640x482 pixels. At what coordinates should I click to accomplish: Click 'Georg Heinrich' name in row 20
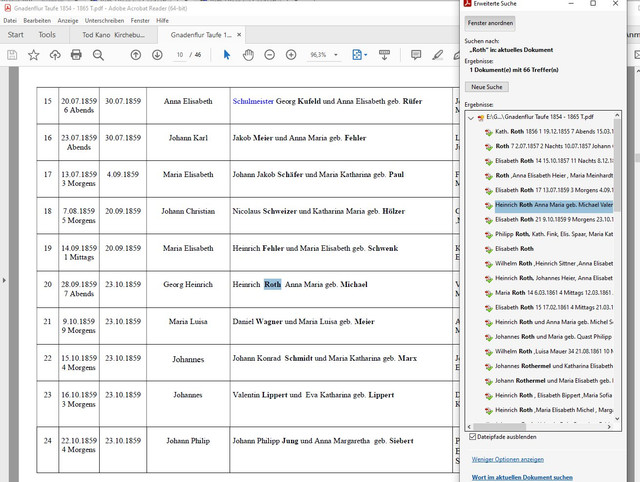pyautogui.click(x=188, y=284)
